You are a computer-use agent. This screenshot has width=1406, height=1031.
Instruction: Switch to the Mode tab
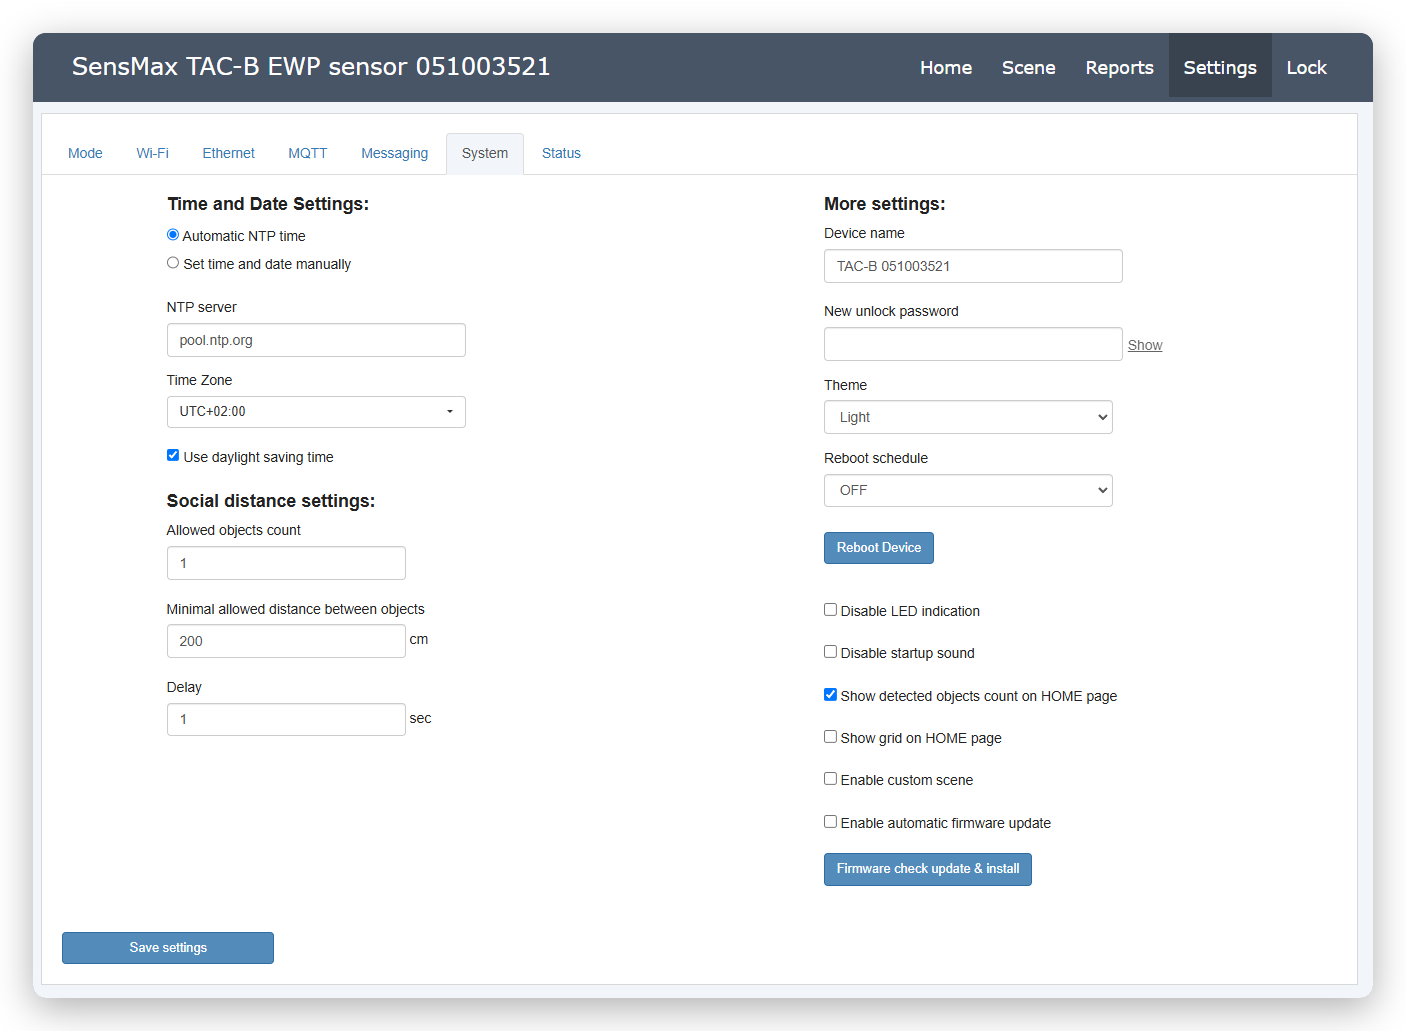point(85,153)
